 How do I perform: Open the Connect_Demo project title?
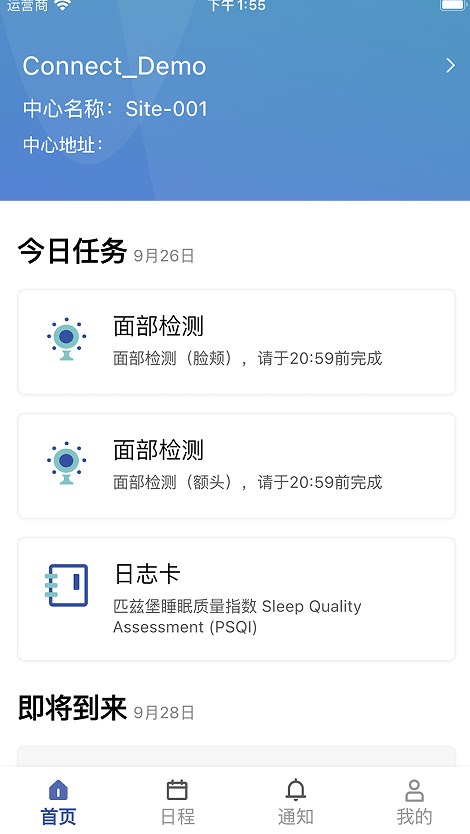(114, 66)
